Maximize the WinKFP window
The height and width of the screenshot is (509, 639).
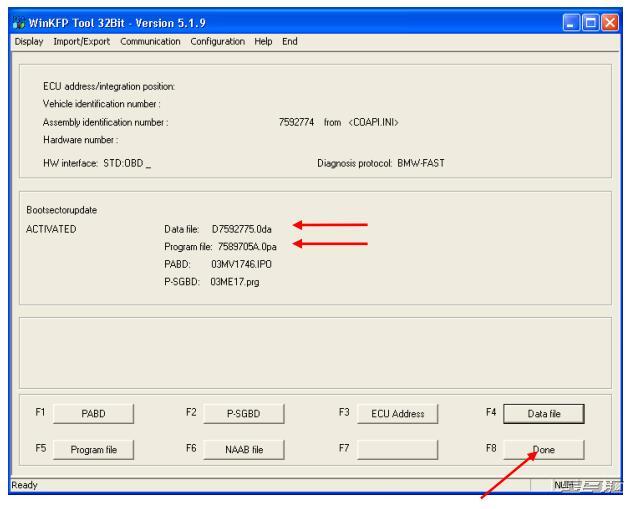(591, 22)
